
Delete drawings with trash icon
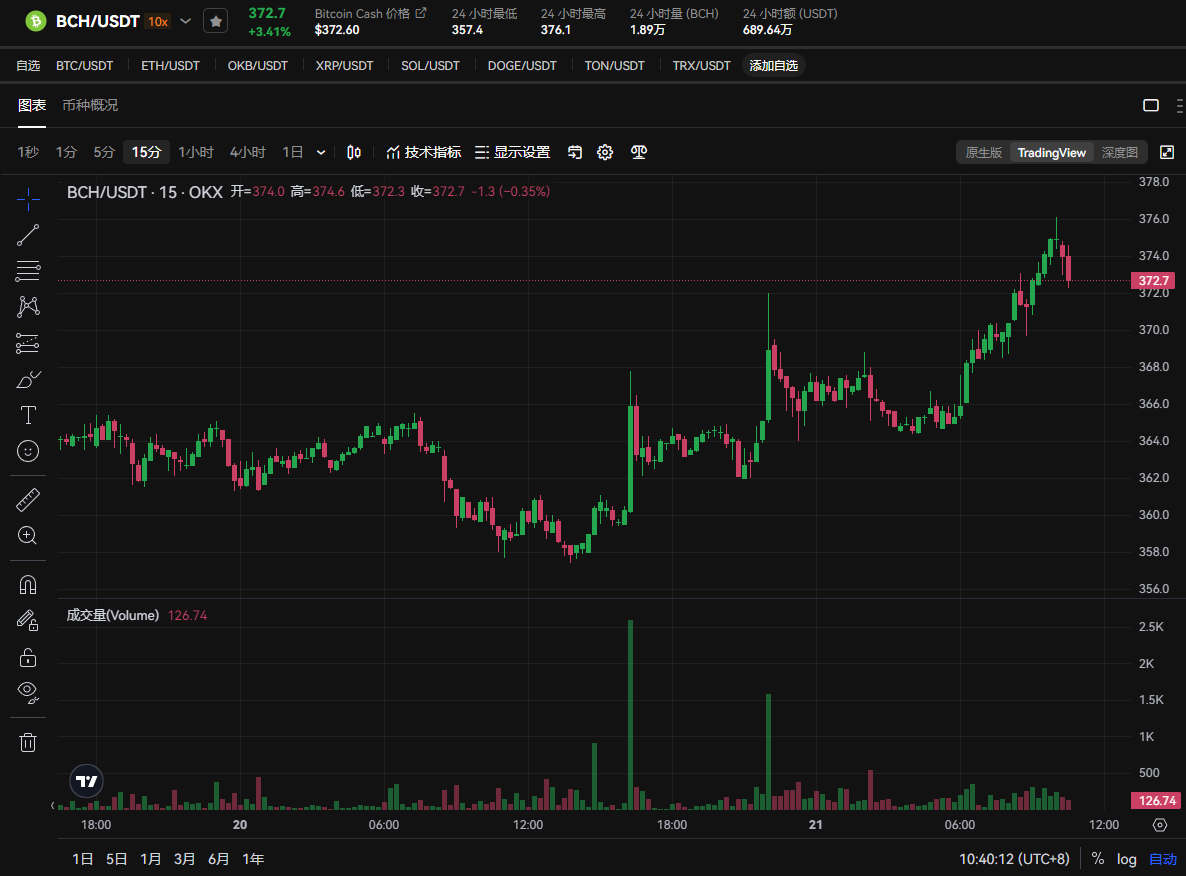point(28,742)
